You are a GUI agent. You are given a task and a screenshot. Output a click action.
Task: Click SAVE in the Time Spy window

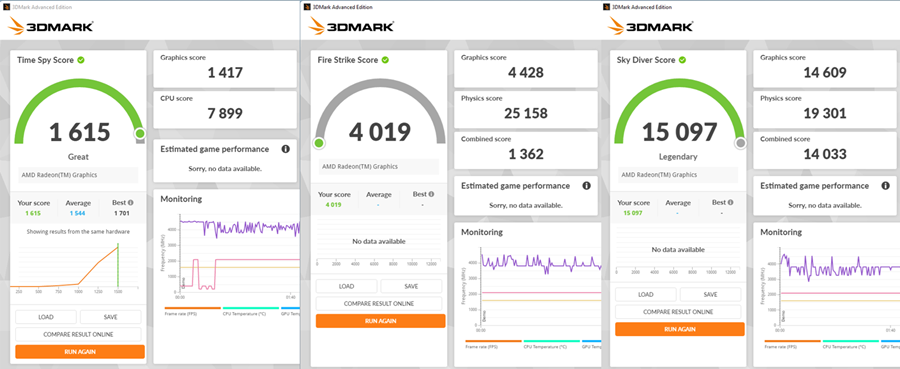111,317
